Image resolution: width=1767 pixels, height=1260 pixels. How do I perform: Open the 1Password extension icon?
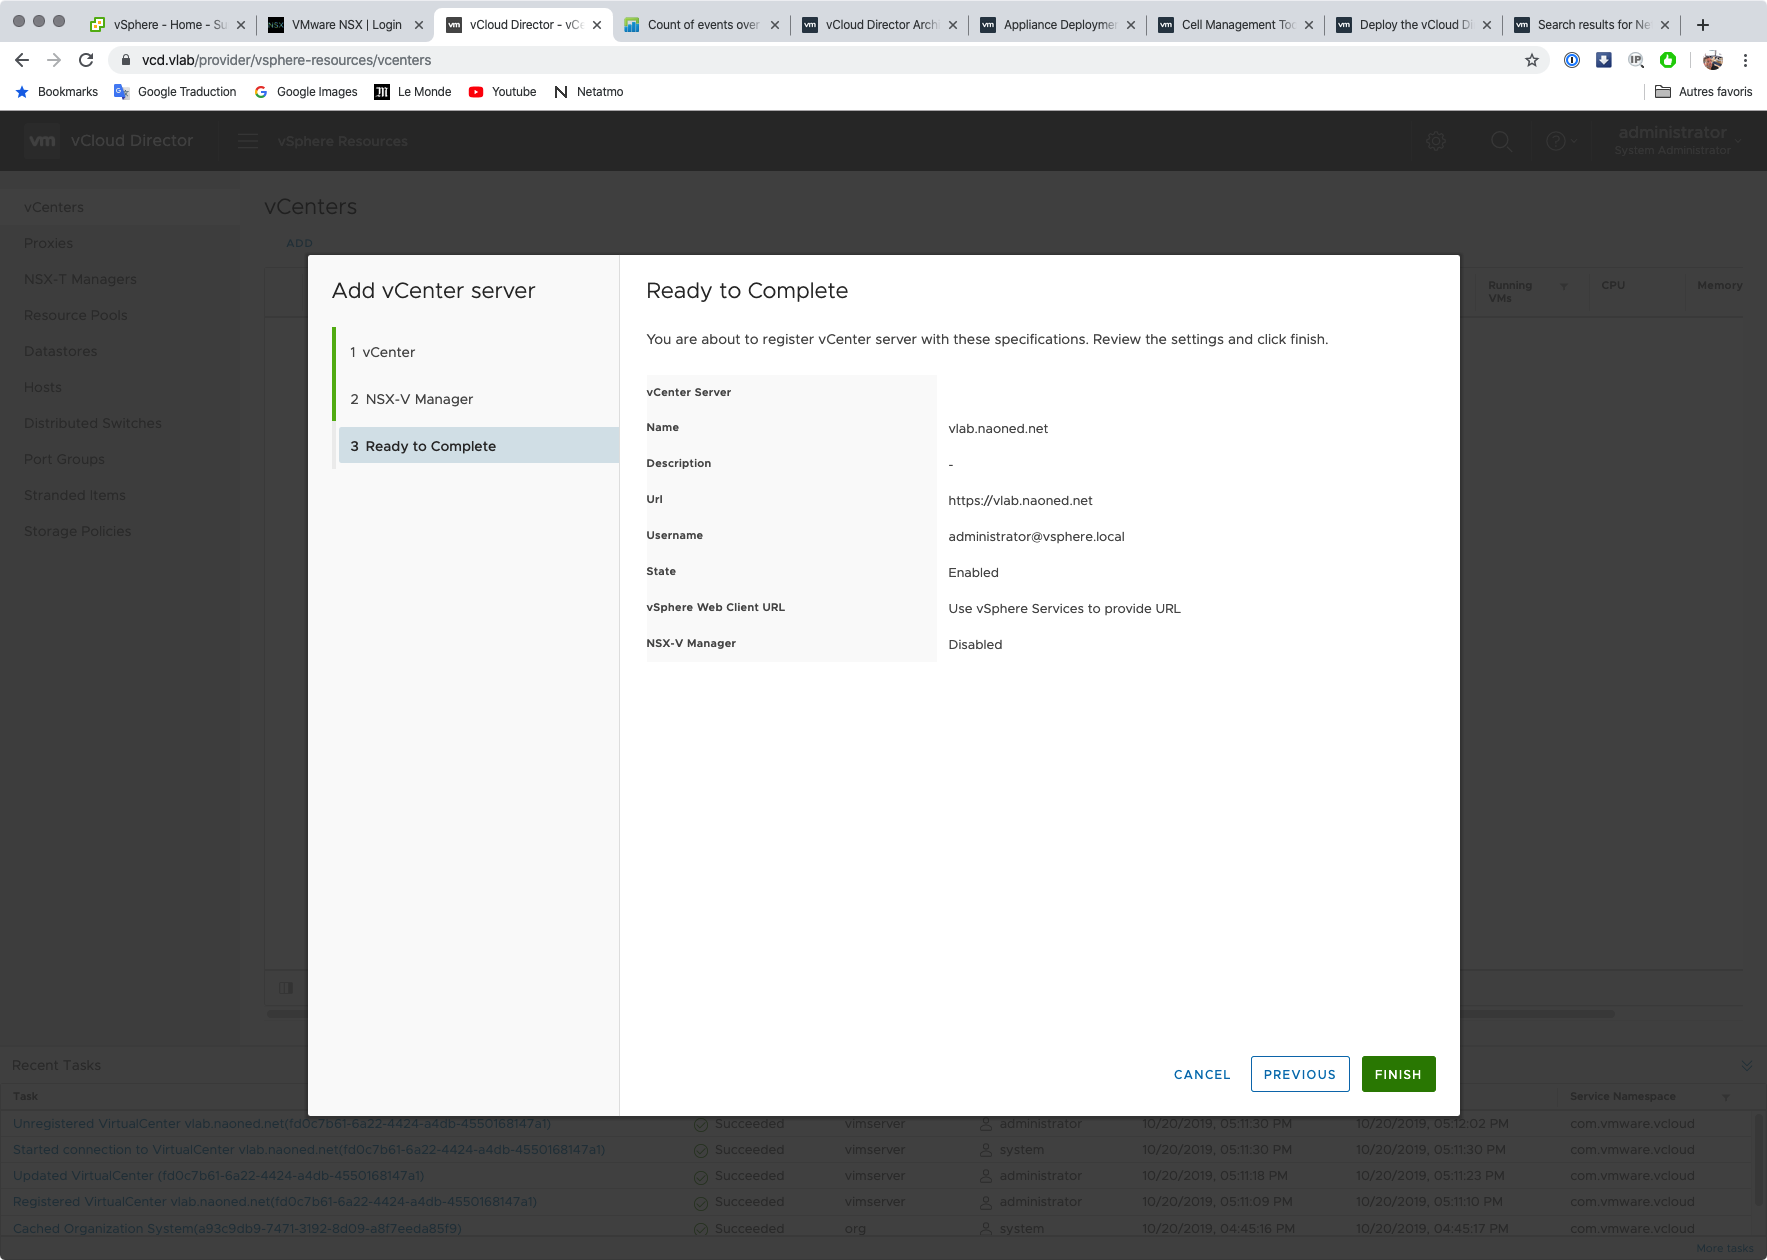1571,60
